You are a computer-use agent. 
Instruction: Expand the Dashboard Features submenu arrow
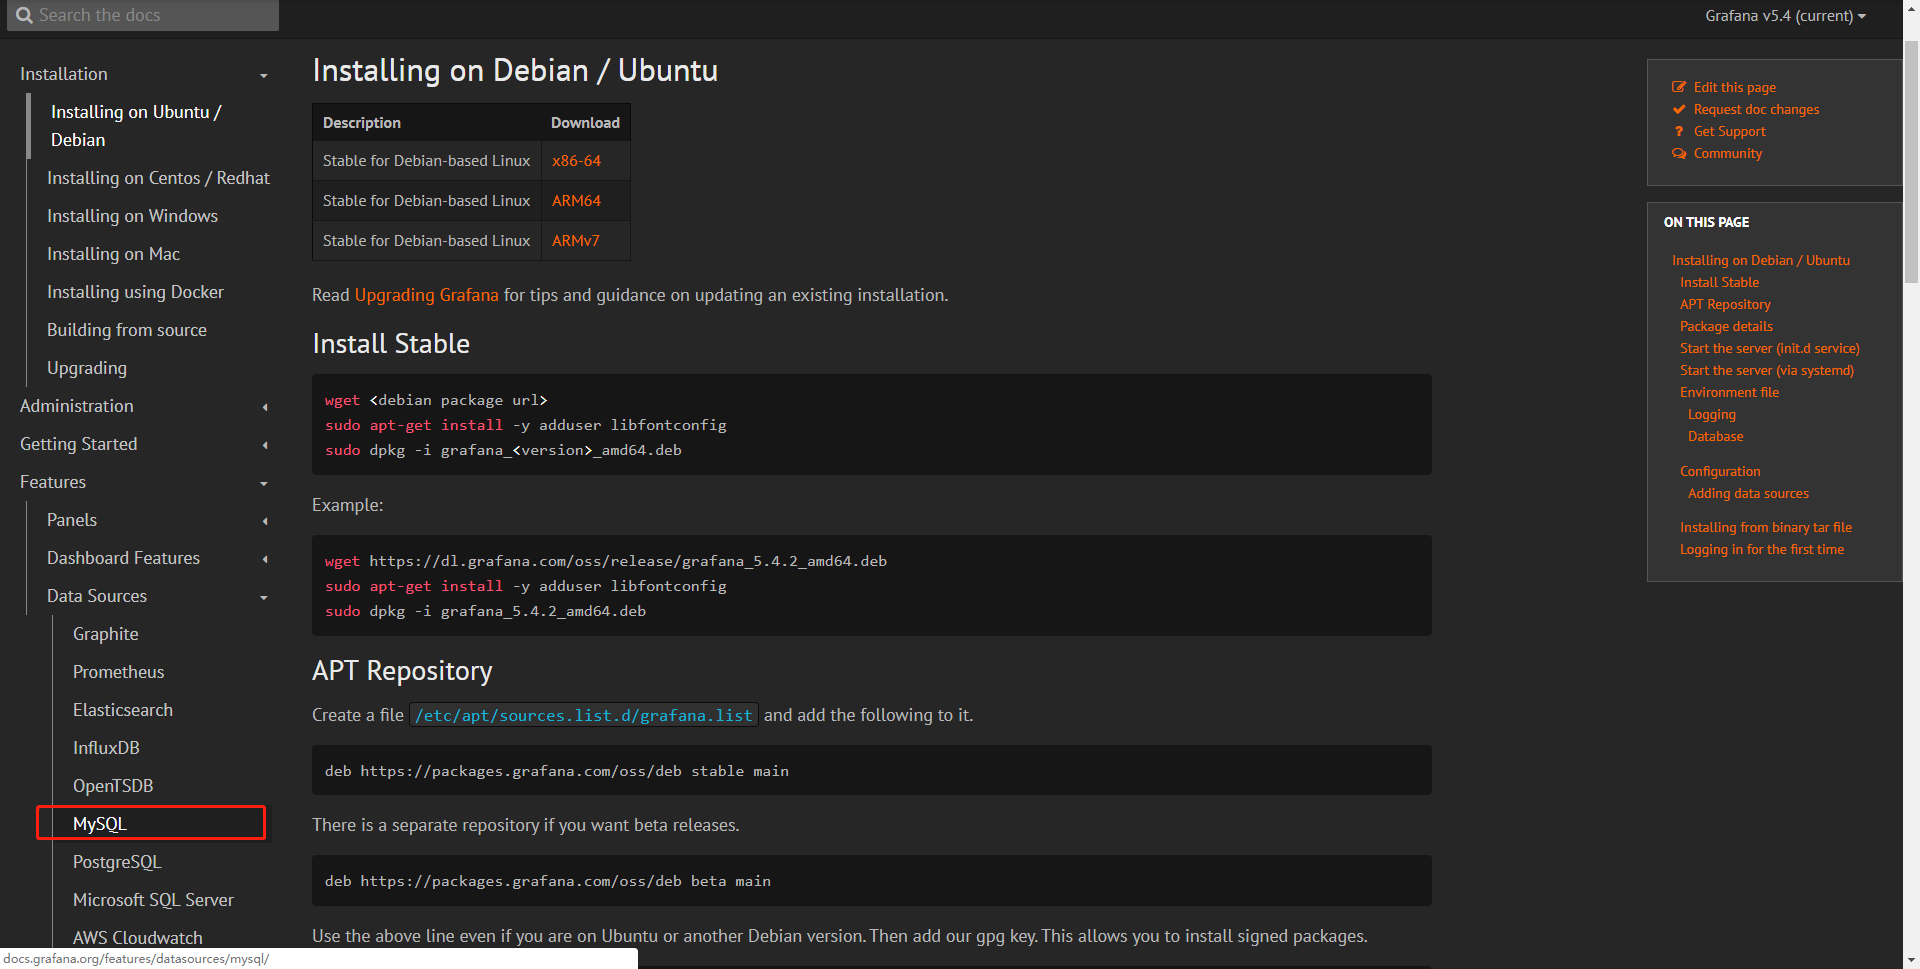point(265,559)
